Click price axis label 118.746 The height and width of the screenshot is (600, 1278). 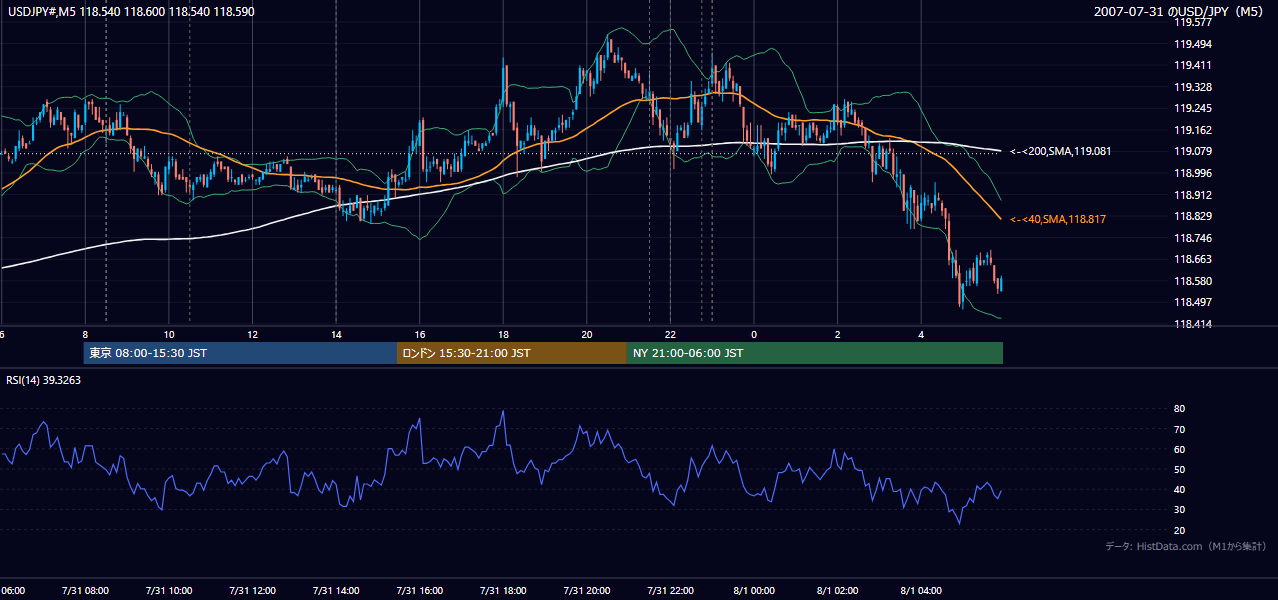(1194, 238)
